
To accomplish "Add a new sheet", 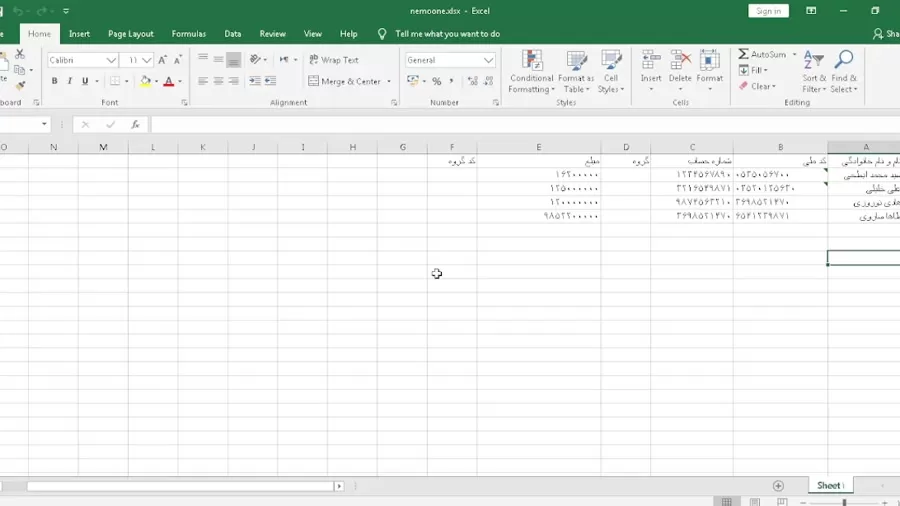I will (x=778, y=486).
